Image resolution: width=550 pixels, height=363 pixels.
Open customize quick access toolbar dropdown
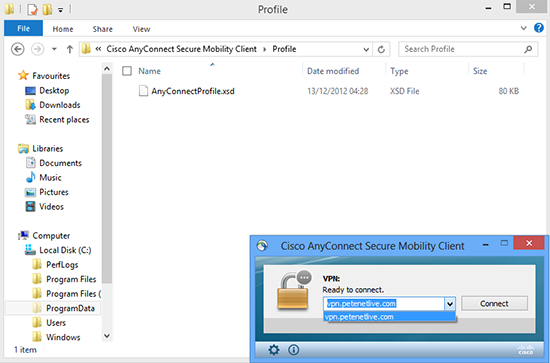[x=60, y=10]
